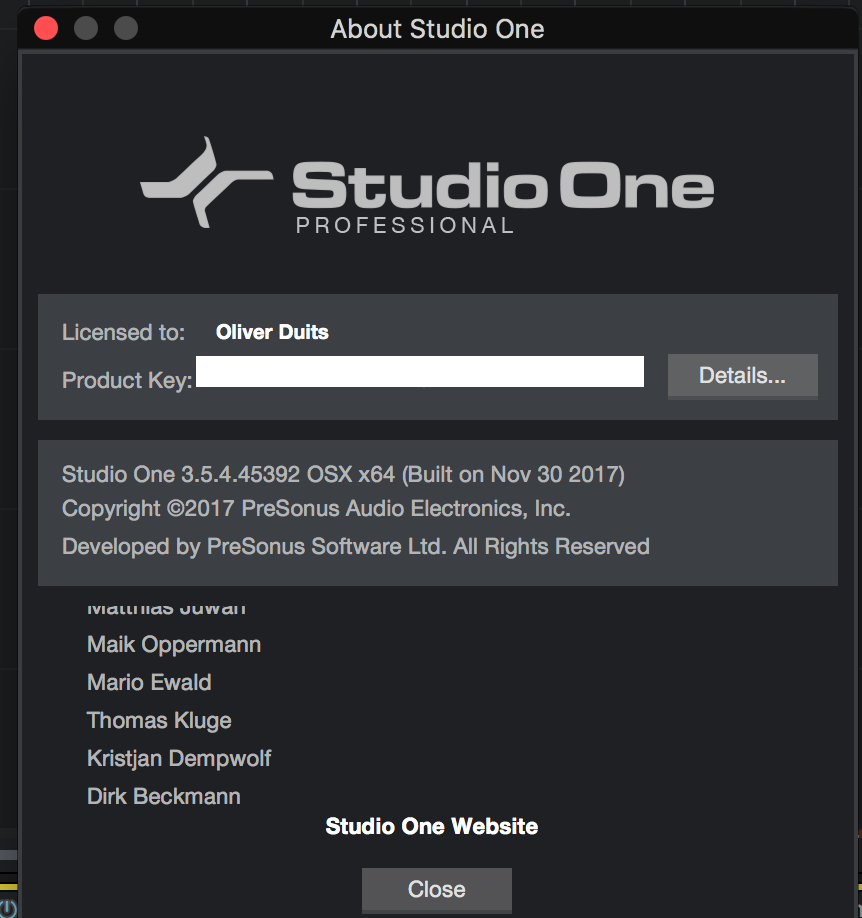Click inside the white Product Key field

420,371
